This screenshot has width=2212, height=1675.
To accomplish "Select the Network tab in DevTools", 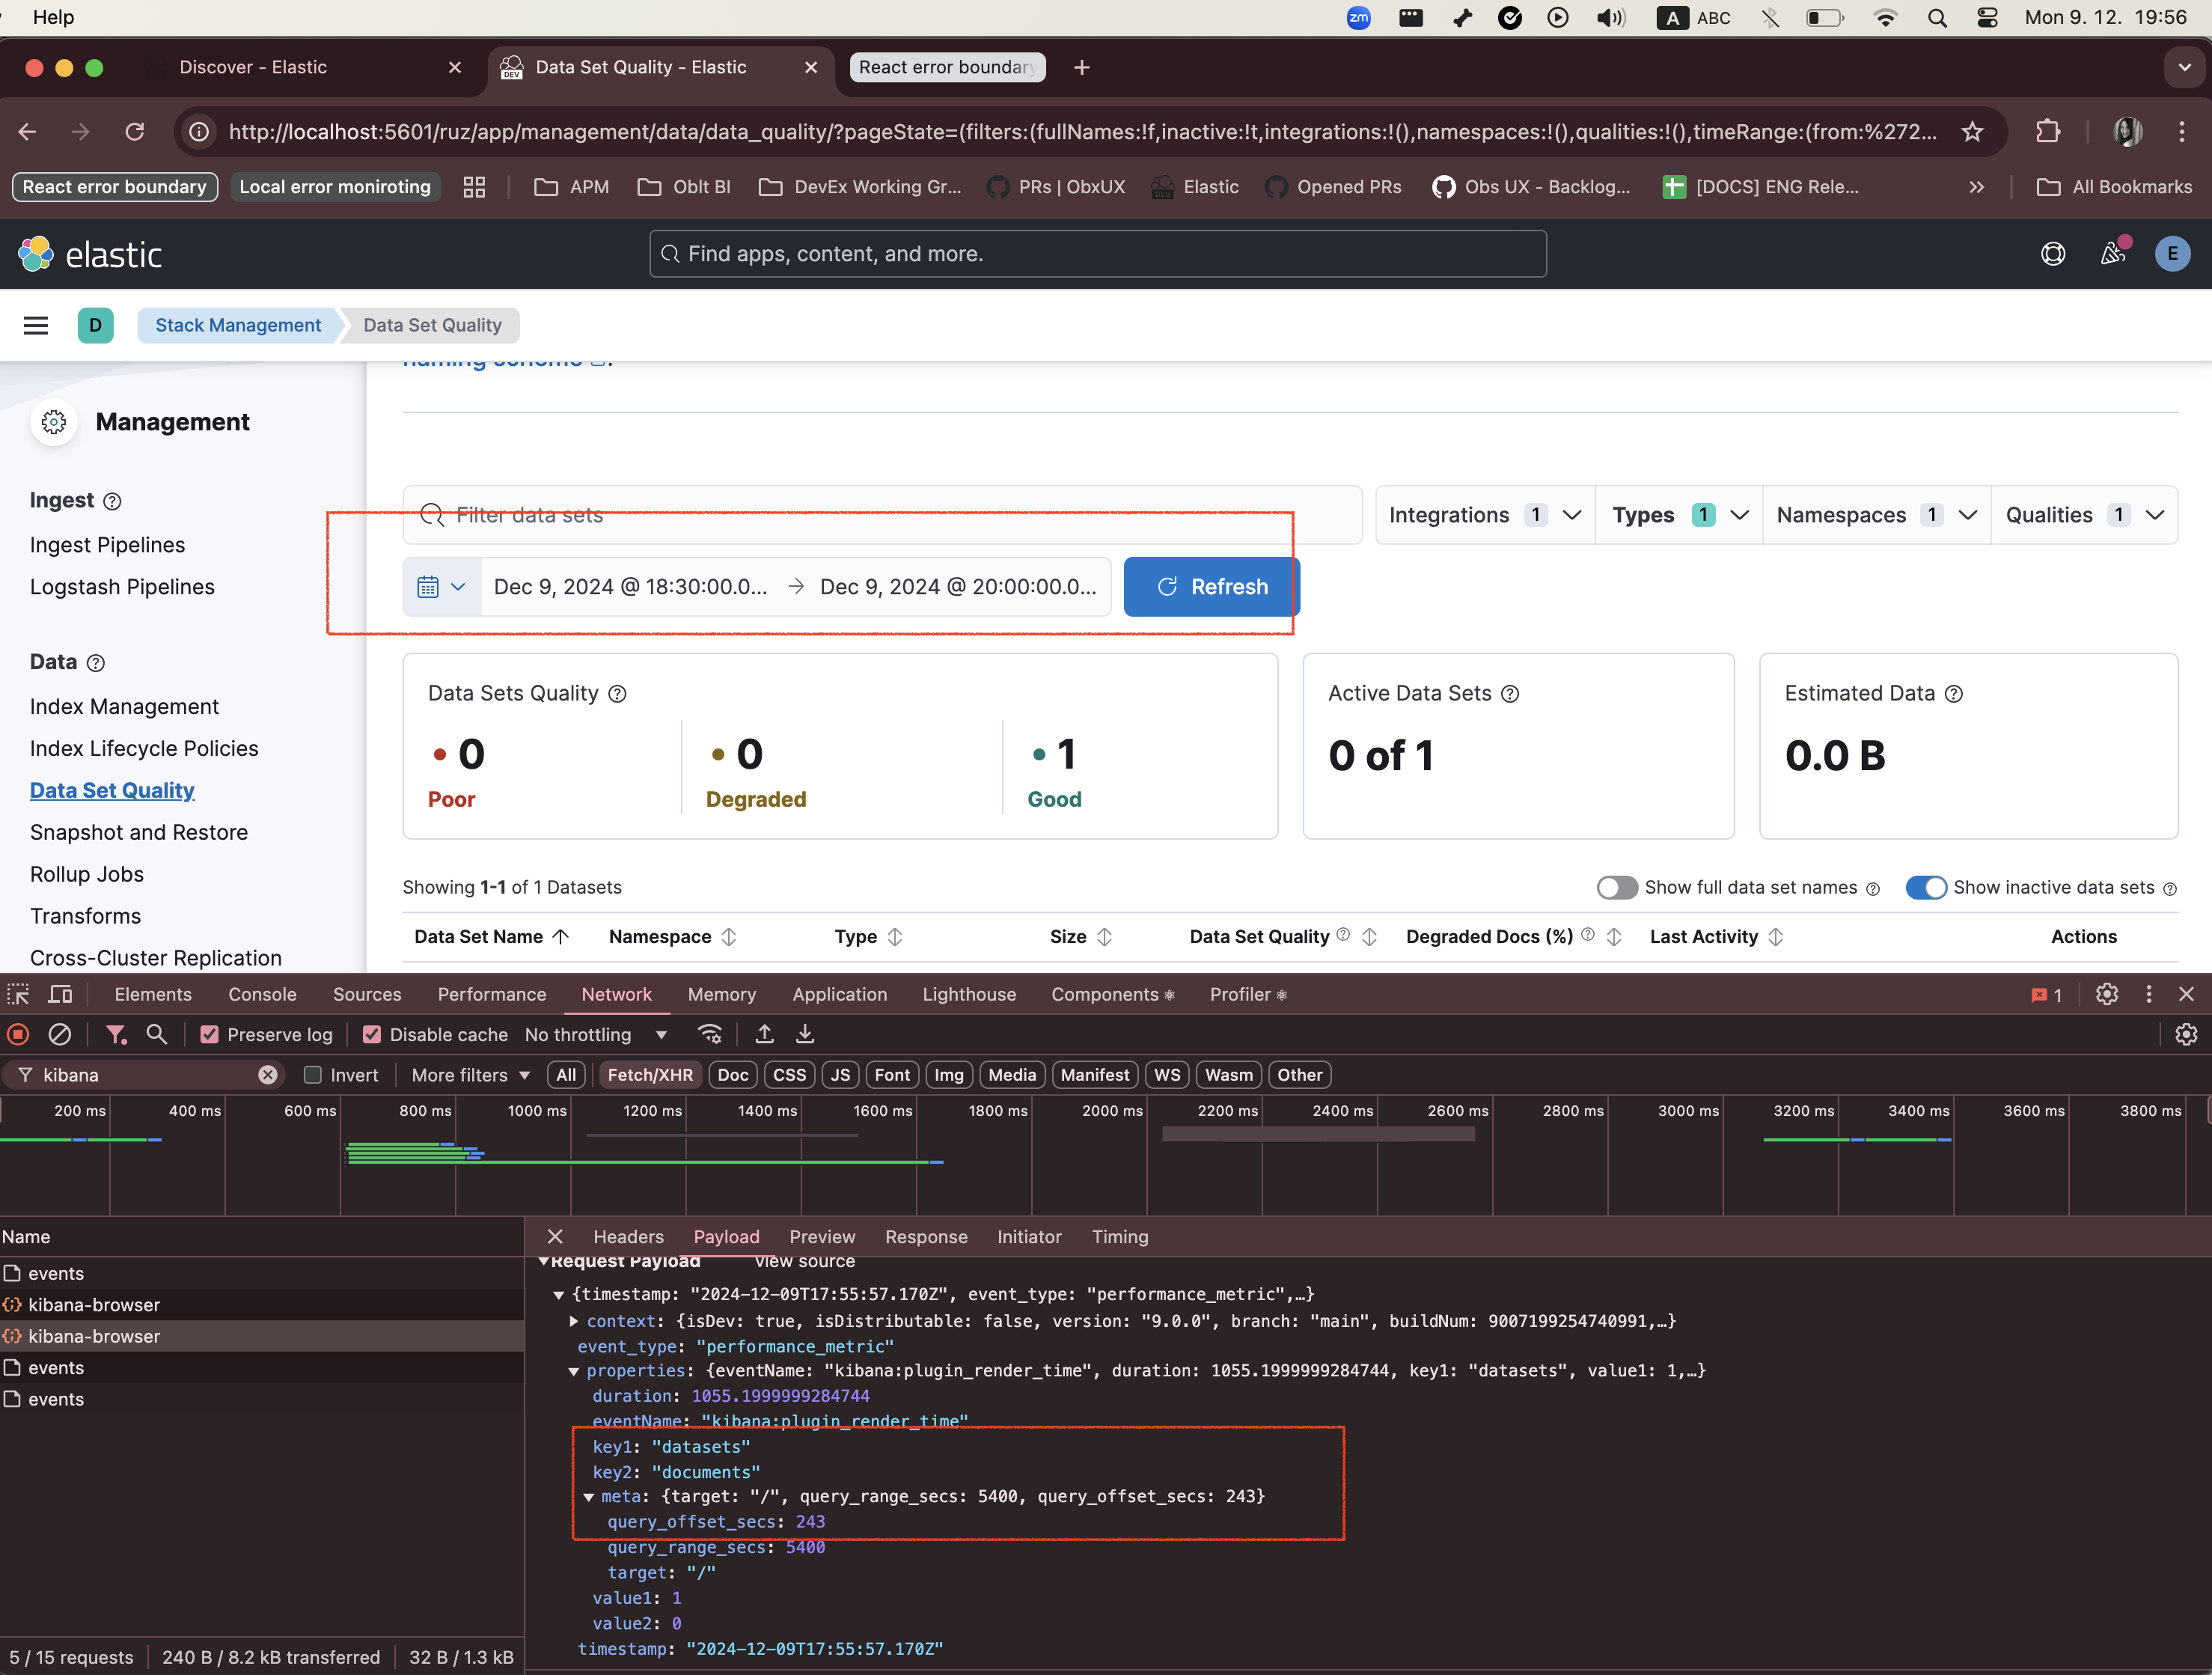I will click(x=617, y=994).
